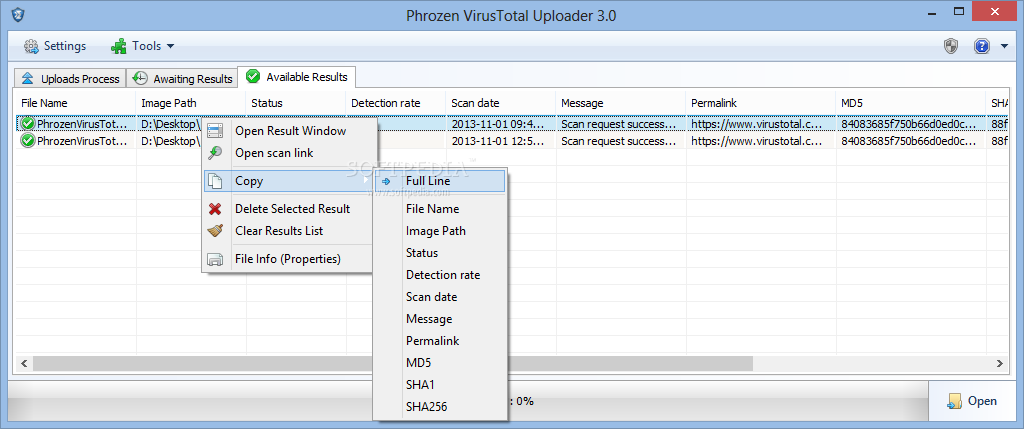Select Permalink in Copy submenu
Screen dimensions: 1024x429
(x=440, y=341)
